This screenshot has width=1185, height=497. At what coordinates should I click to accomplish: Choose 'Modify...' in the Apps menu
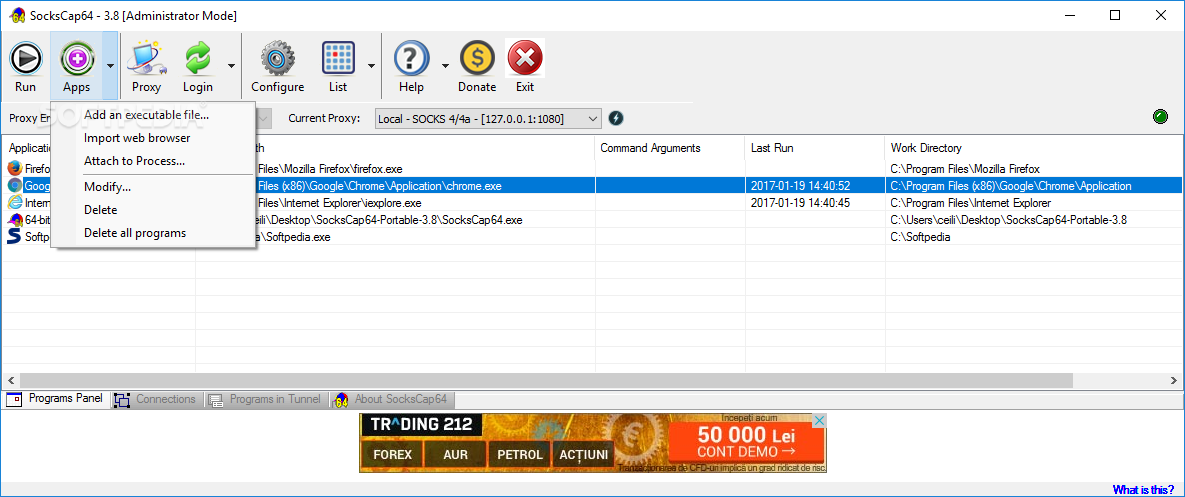[107, 187]
